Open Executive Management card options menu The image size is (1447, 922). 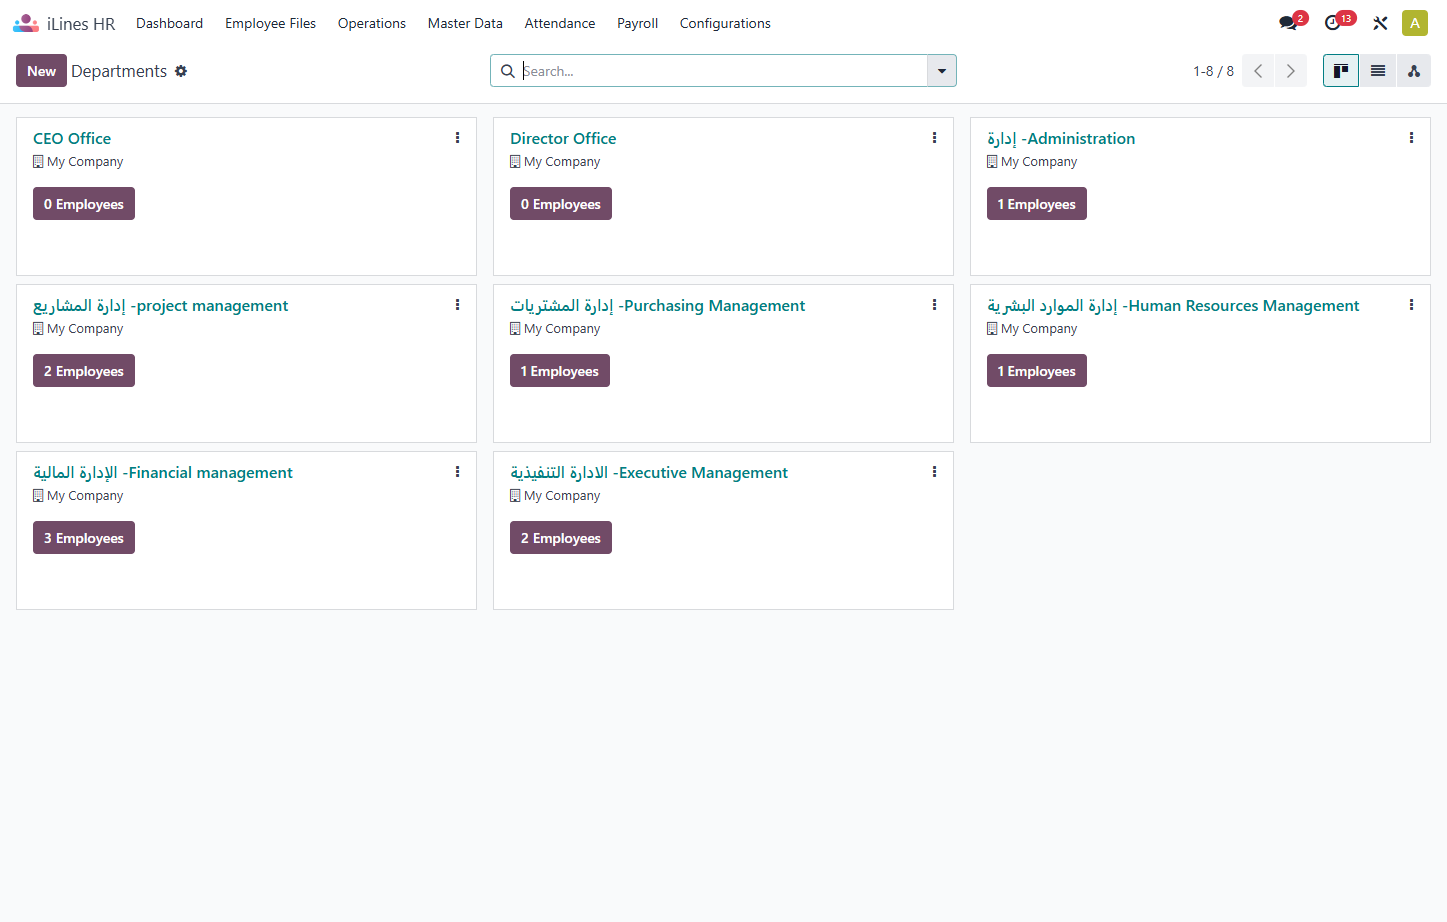pos(935,472)
